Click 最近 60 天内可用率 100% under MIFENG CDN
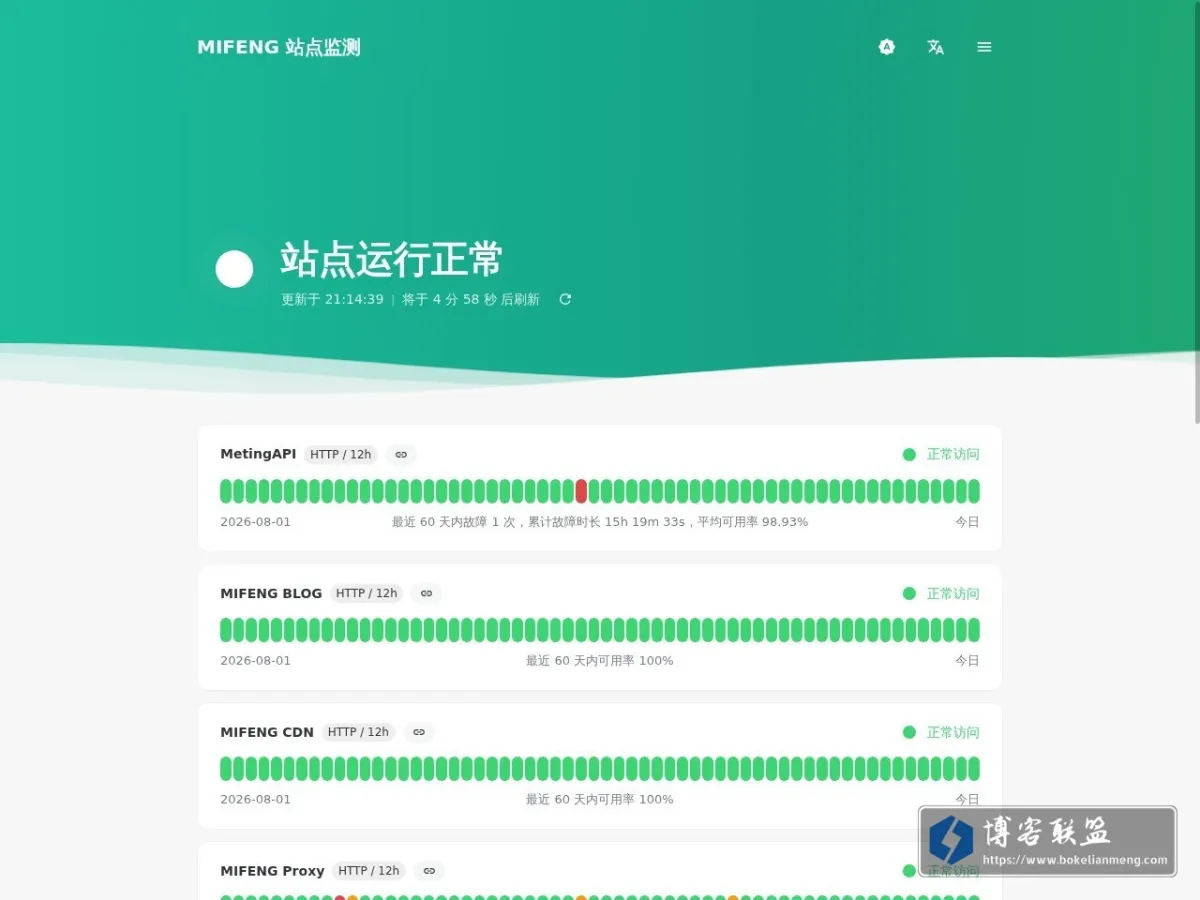Image resolution: width=1200 pixels, height=900 pixels. pos(600,800)
